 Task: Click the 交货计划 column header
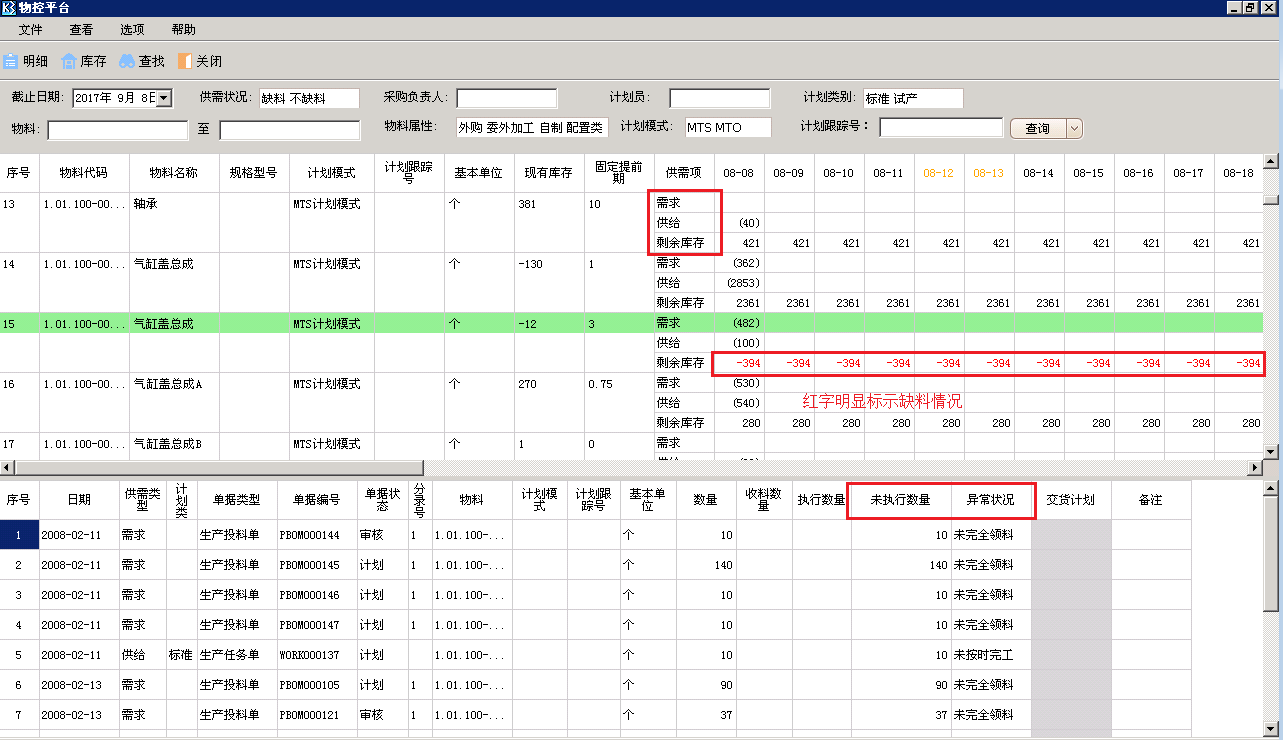(x=1071, y=499)
